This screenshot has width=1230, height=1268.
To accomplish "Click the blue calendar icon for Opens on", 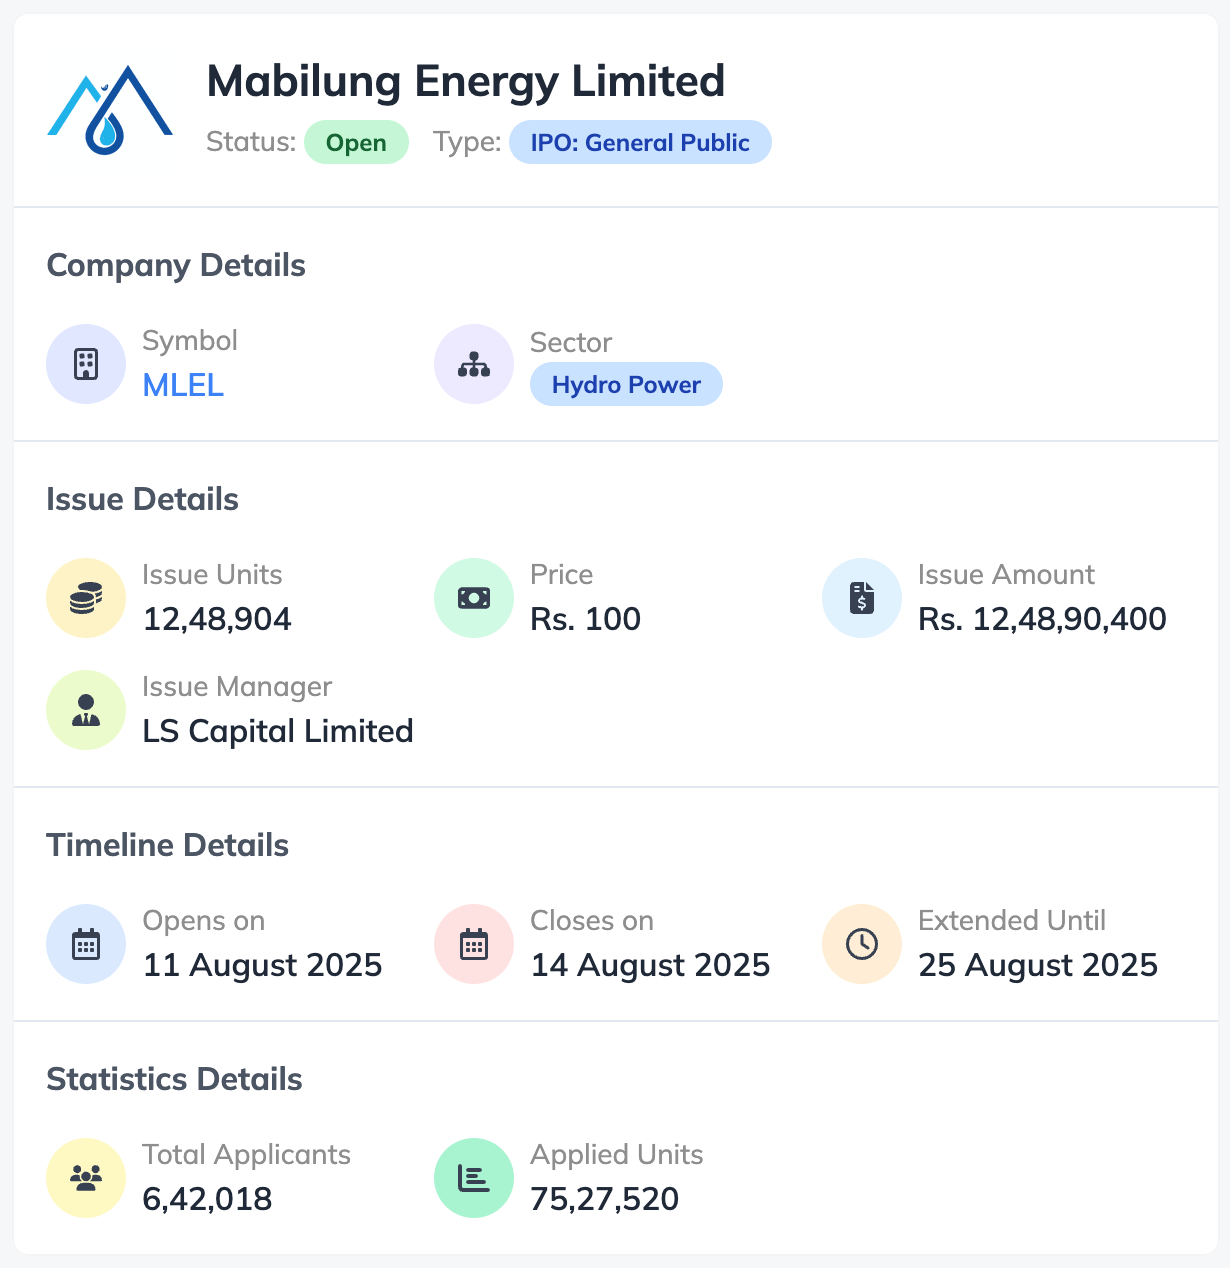I will click(x=86, y=944).
